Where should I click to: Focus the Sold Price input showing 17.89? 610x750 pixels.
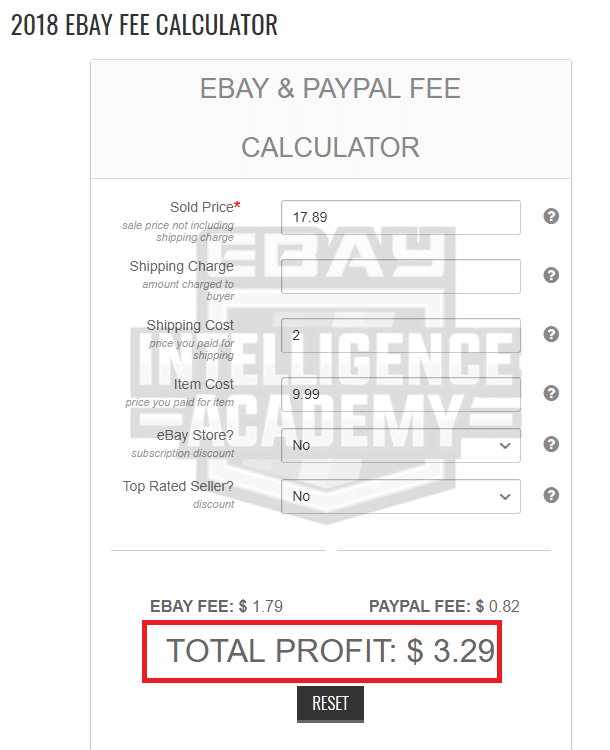click(x=401, y=218)
